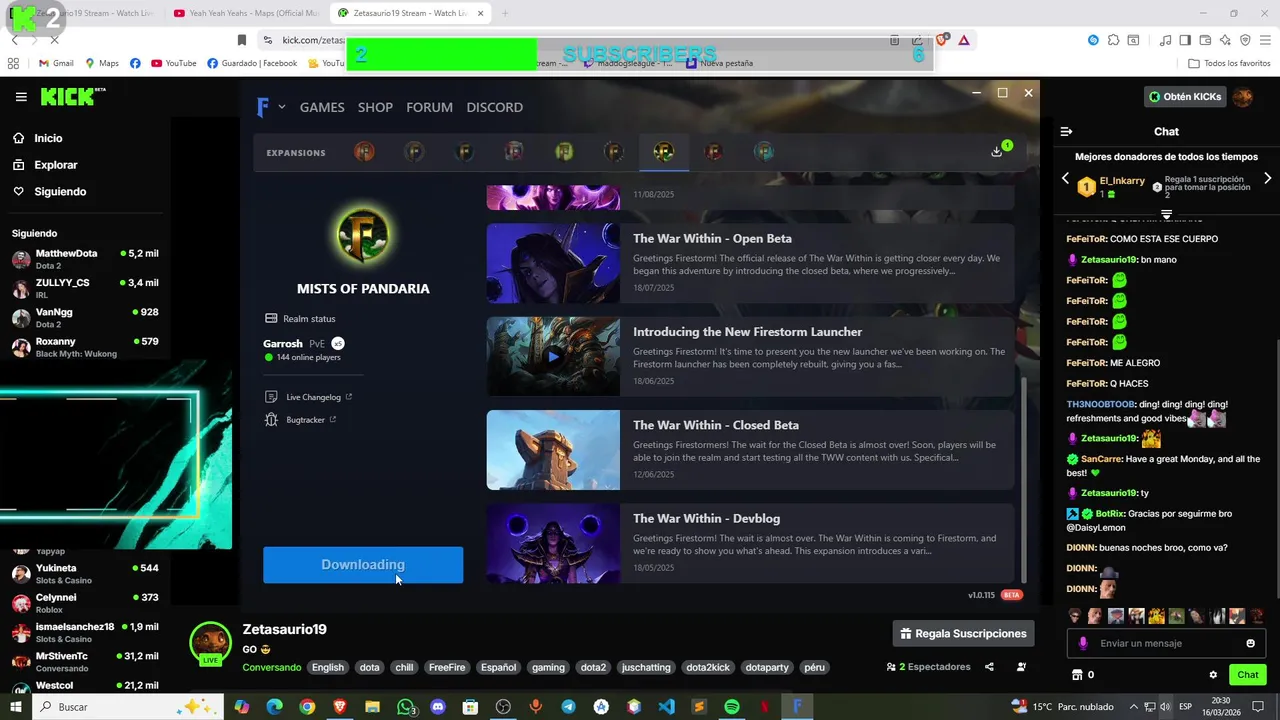Select the juschatting tag under the stream

pos(646,667)
